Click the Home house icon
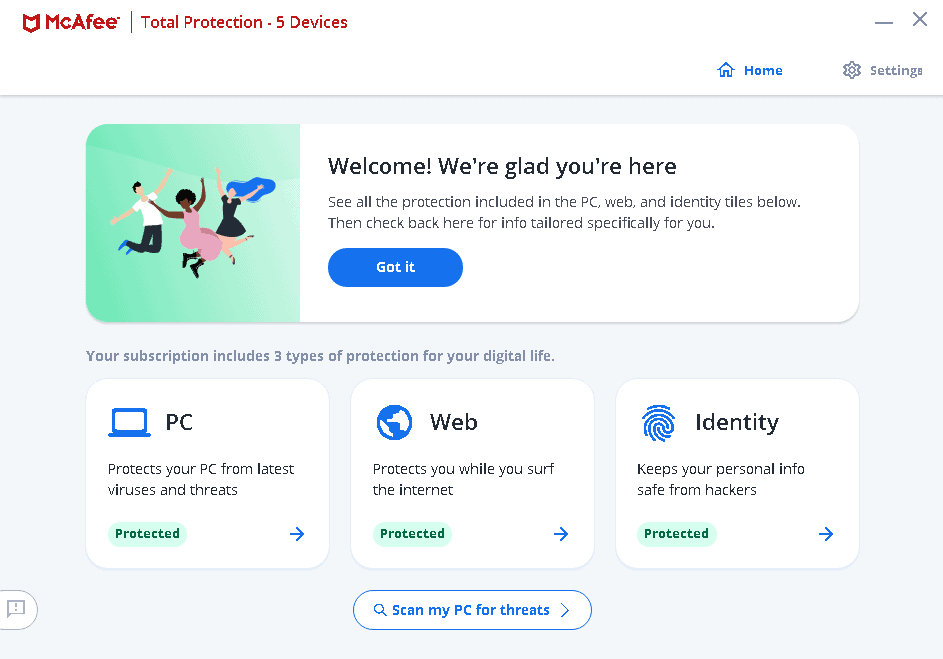Screen dimensions: 943x659 tap(726, 70)
